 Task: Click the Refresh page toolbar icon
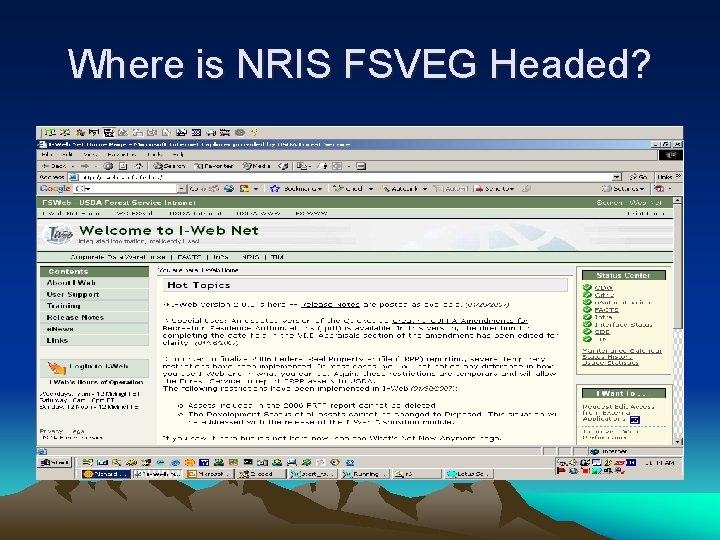pos(123,166)
